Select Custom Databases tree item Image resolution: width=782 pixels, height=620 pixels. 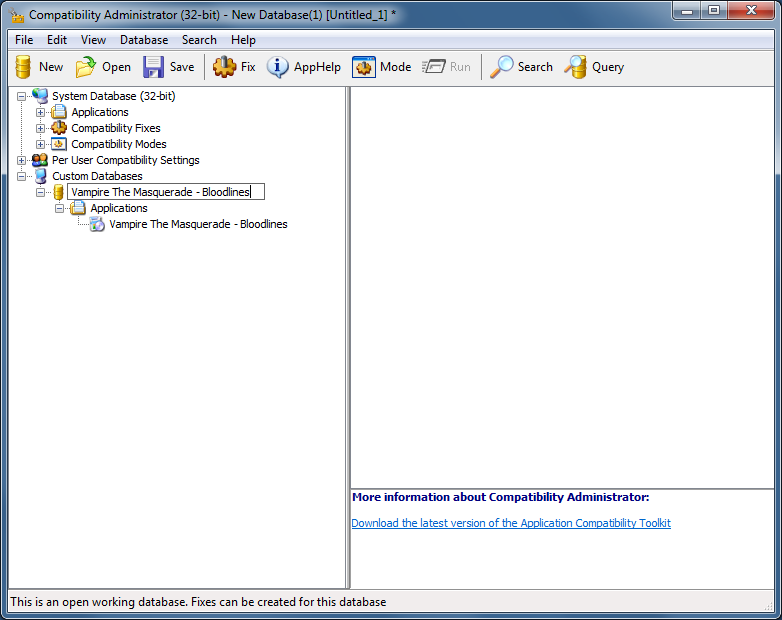pos(97,176)
